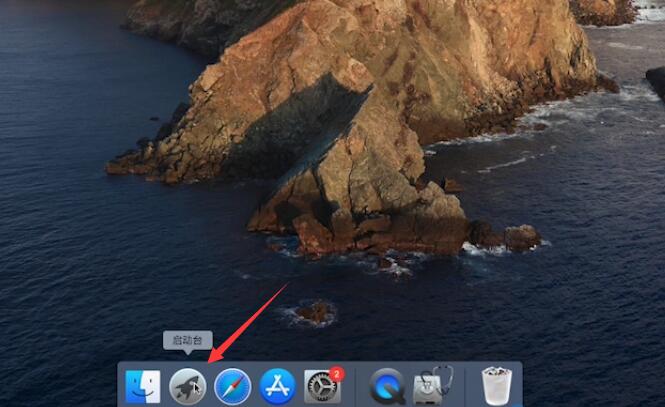The width and height of the screenshot is (665, 407).
Task: Click the stethoscope on Disk Utility icon
Action: [x=442, y=375]
